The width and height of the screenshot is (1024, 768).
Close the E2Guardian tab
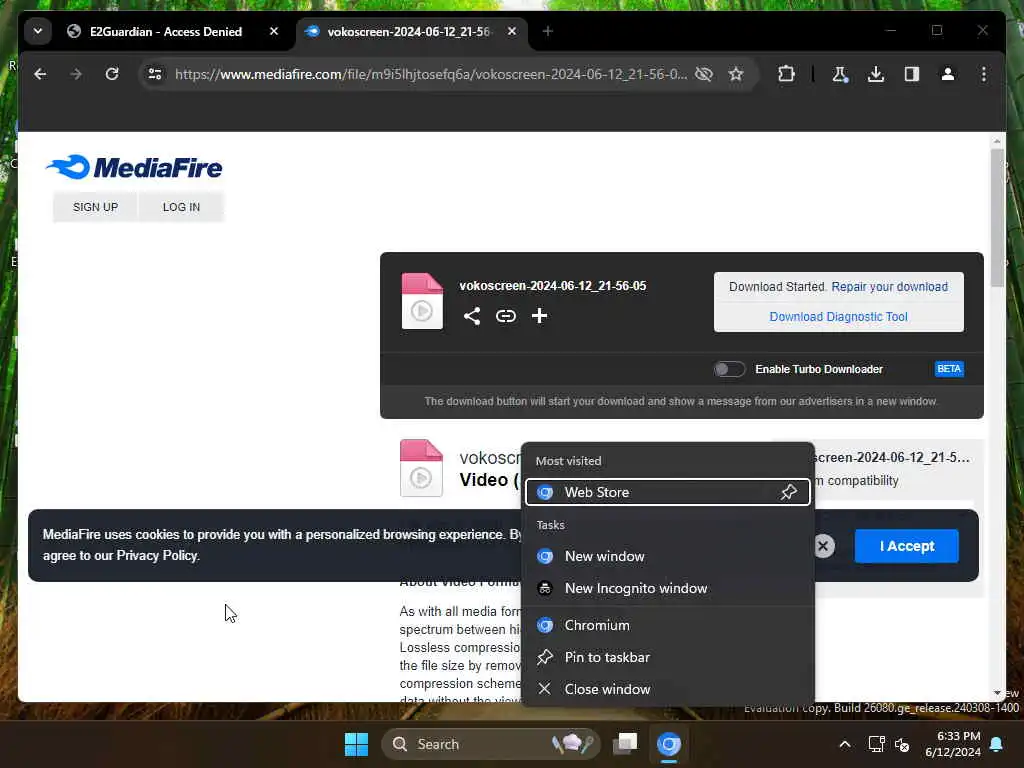(x=274, y=31)
